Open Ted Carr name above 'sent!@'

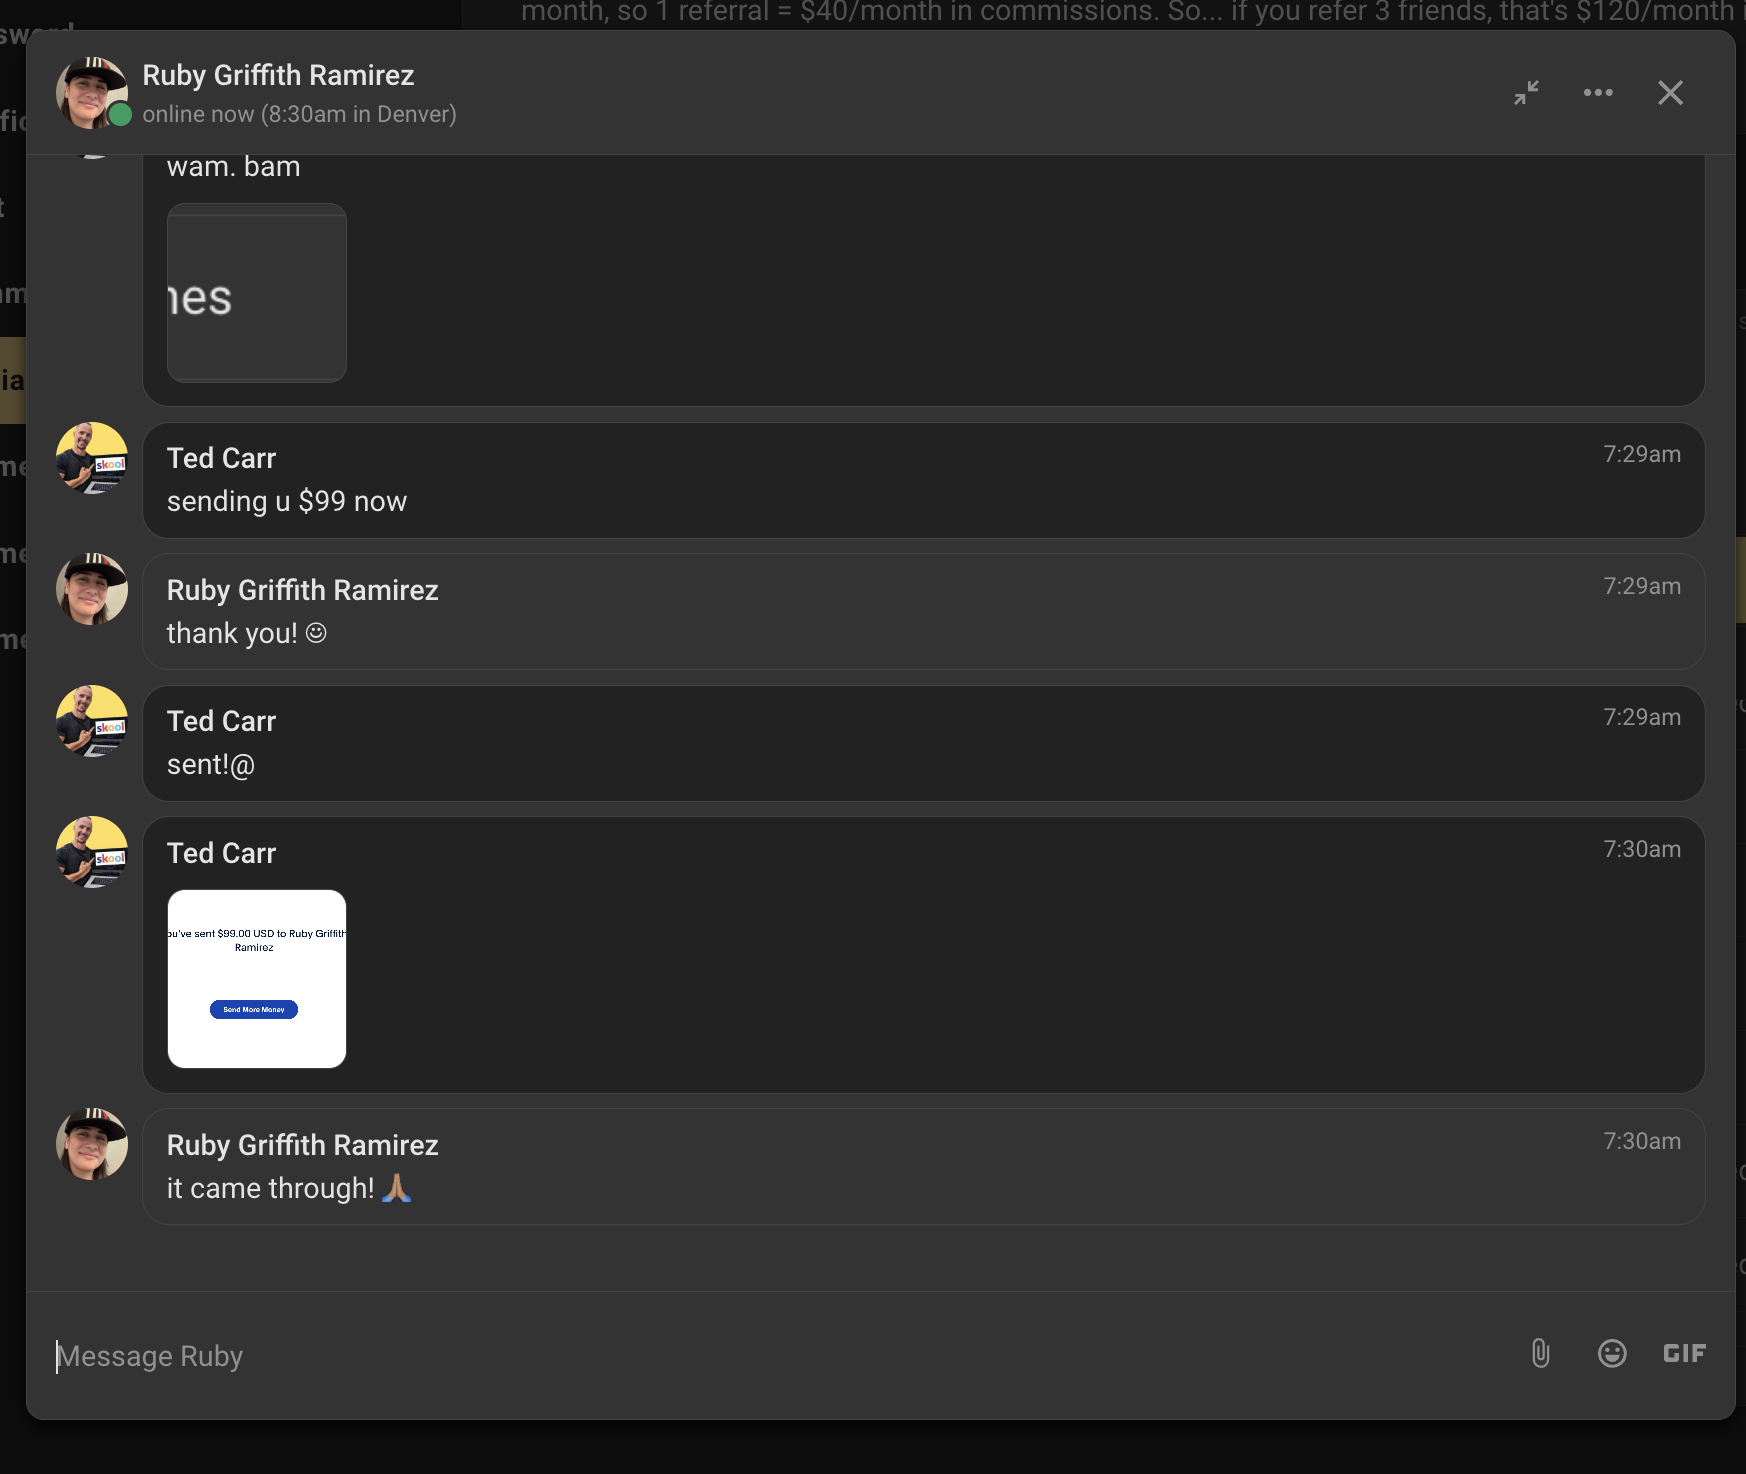click(x=221, y=721)
